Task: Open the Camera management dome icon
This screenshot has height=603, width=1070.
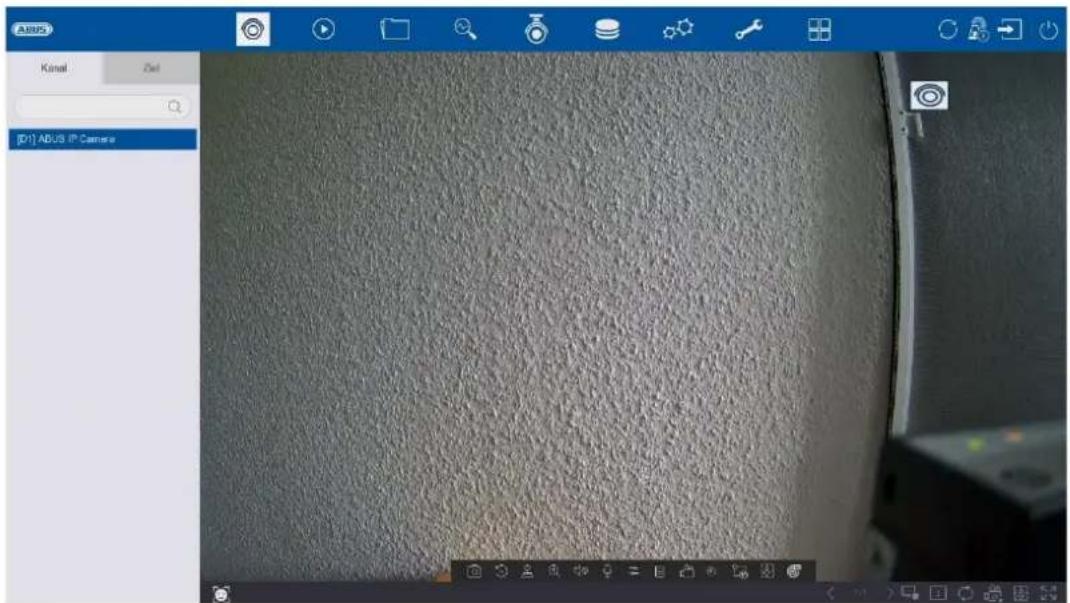Action: coord(536,29)
